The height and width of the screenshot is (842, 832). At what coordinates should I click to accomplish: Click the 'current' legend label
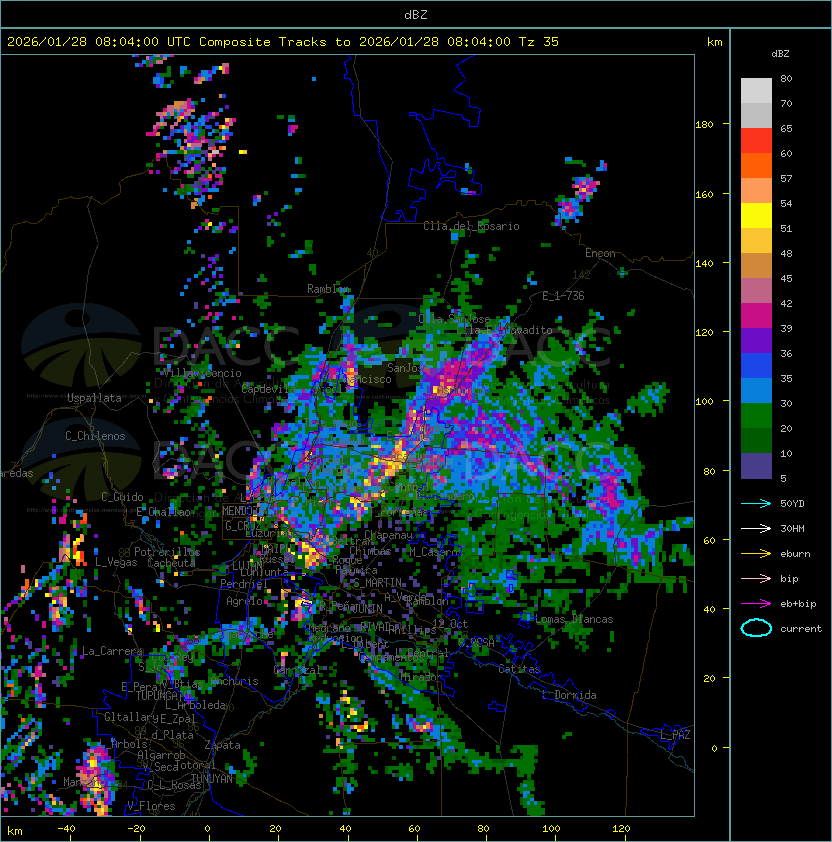click(801, 629)
